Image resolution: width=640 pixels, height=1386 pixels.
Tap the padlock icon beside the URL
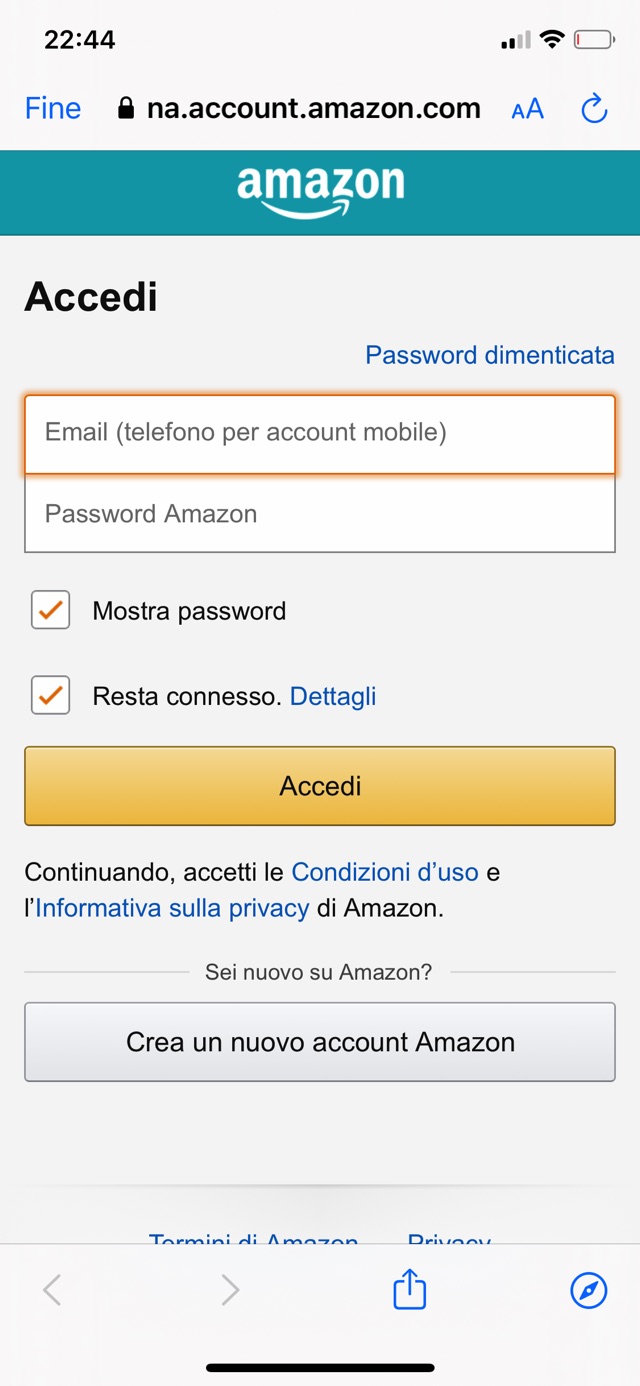click(x=126, y=108)
